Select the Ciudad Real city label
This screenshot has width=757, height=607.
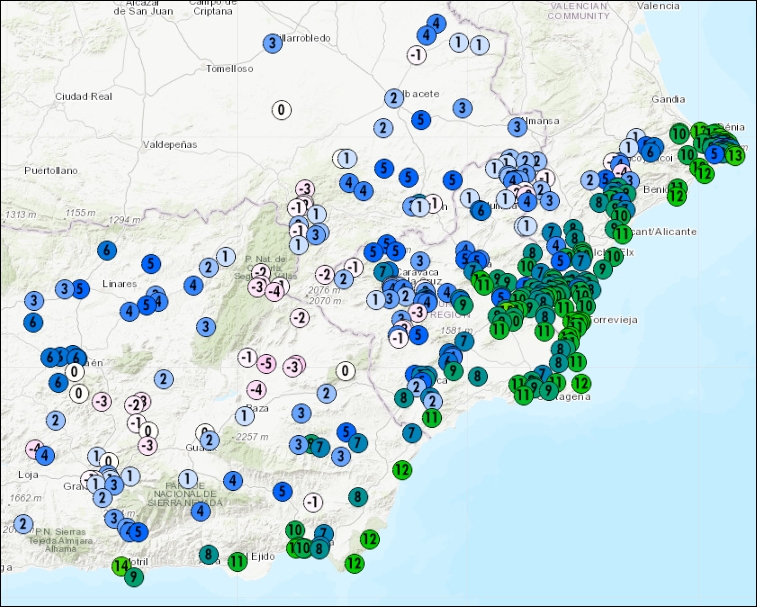(84, 97)
